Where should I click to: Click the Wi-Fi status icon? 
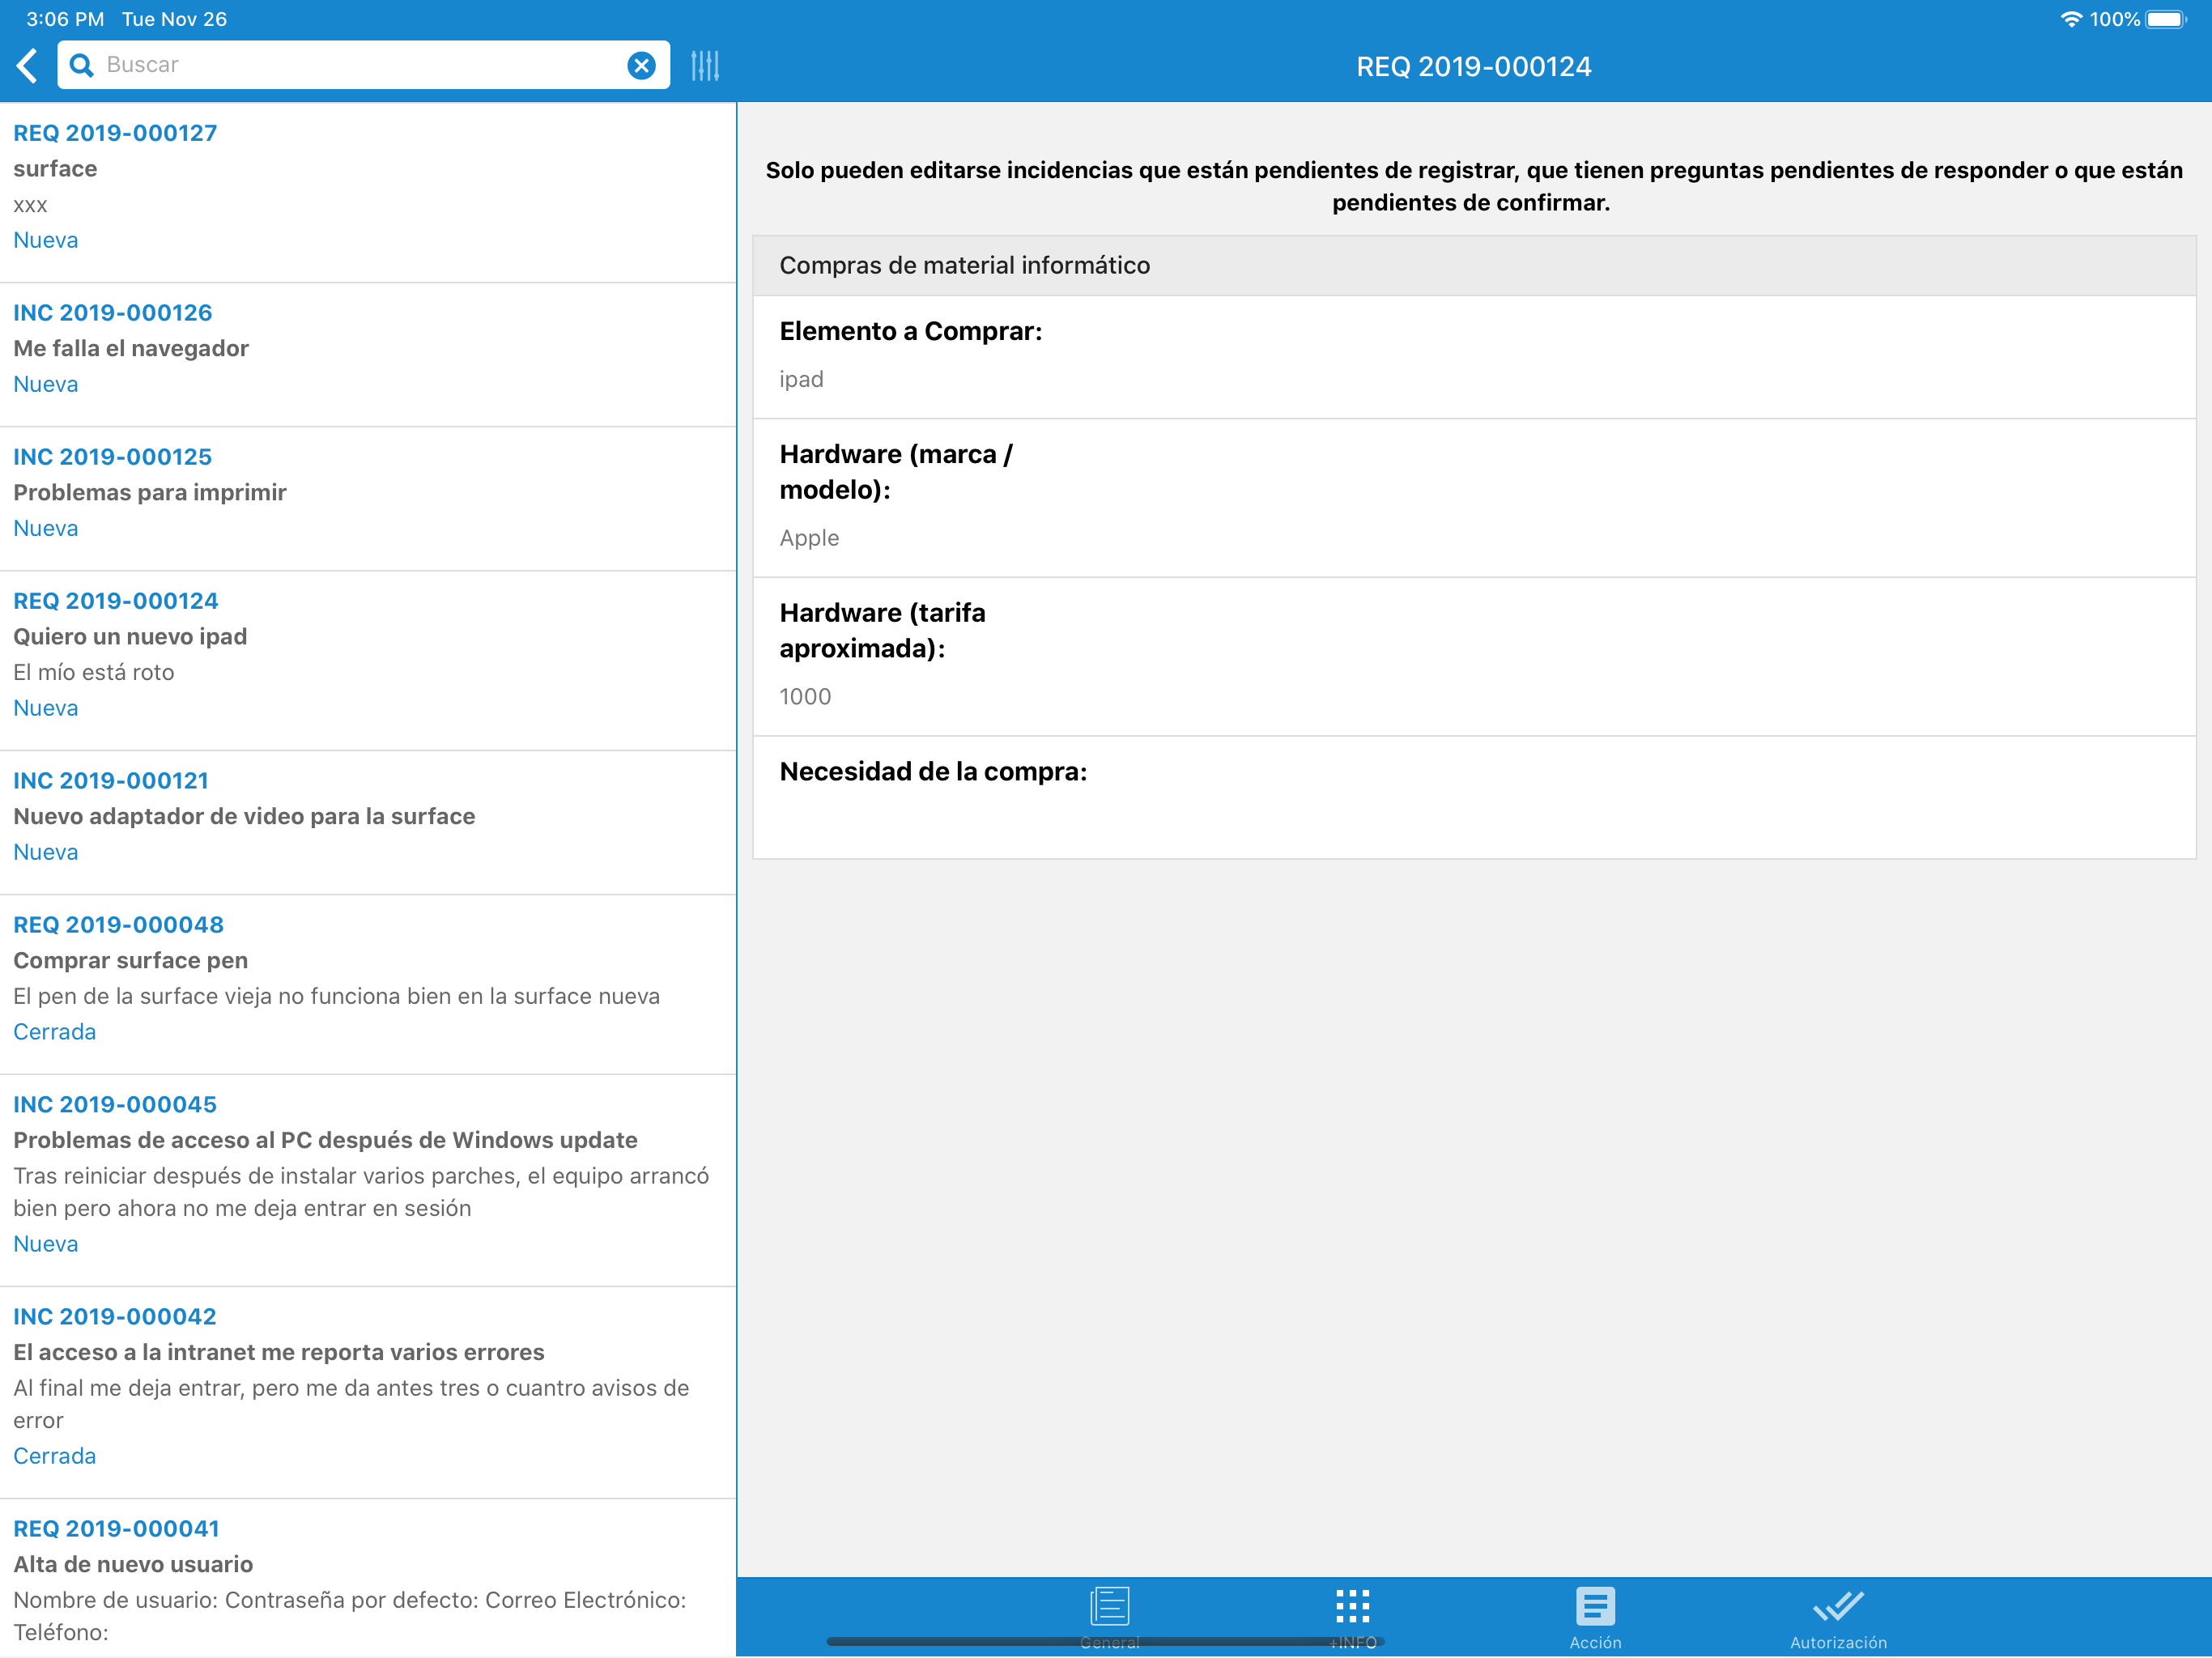pos(2071,19)
